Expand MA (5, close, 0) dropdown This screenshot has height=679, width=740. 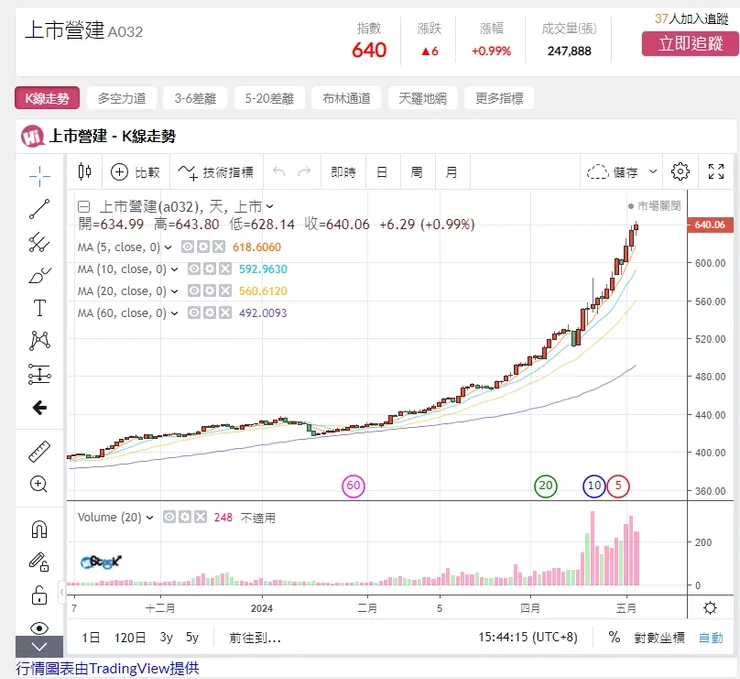[168, 247]
